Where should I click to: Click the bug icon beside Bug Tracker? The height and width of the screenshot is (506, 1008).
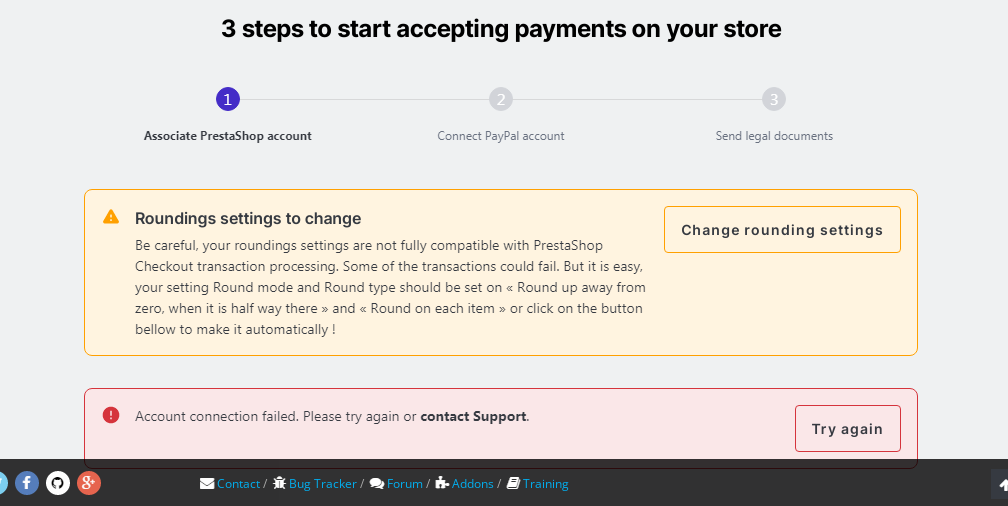[279, 484]
